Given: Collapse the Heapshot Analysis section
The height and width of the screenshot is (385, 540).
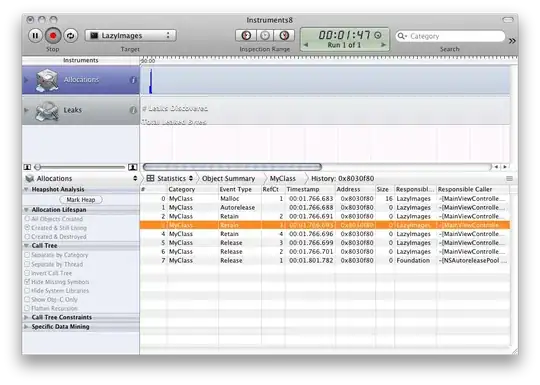Looking at the screenshot, I should [x=27, y=189].
